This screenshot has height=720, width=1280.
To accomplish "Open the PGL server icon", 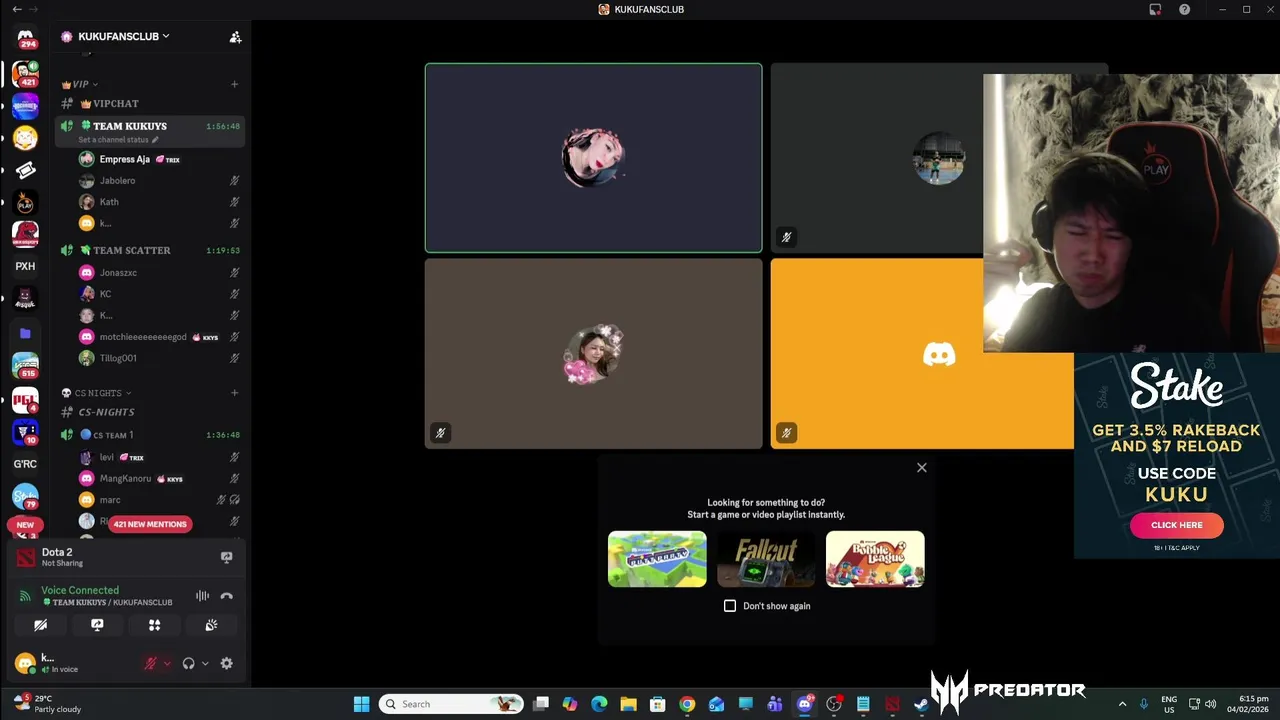I will (x=25, y=399).
